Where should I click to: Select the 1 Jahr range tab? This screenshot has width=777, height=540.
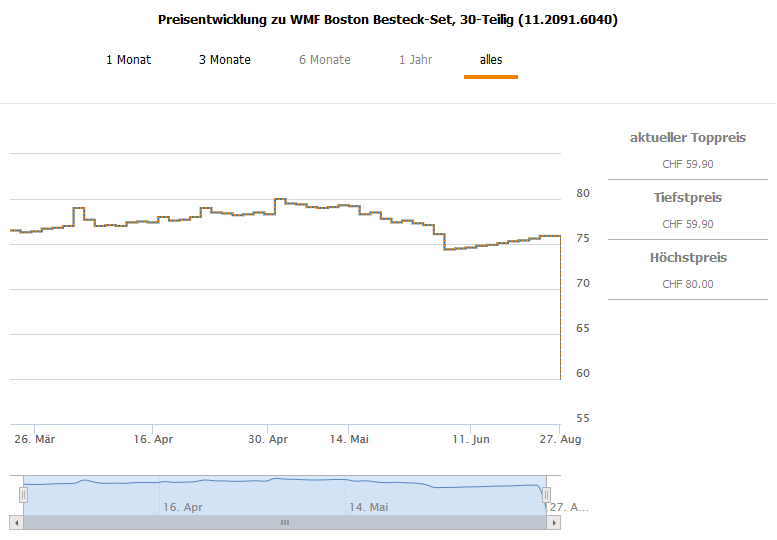(x=415, y=60)
